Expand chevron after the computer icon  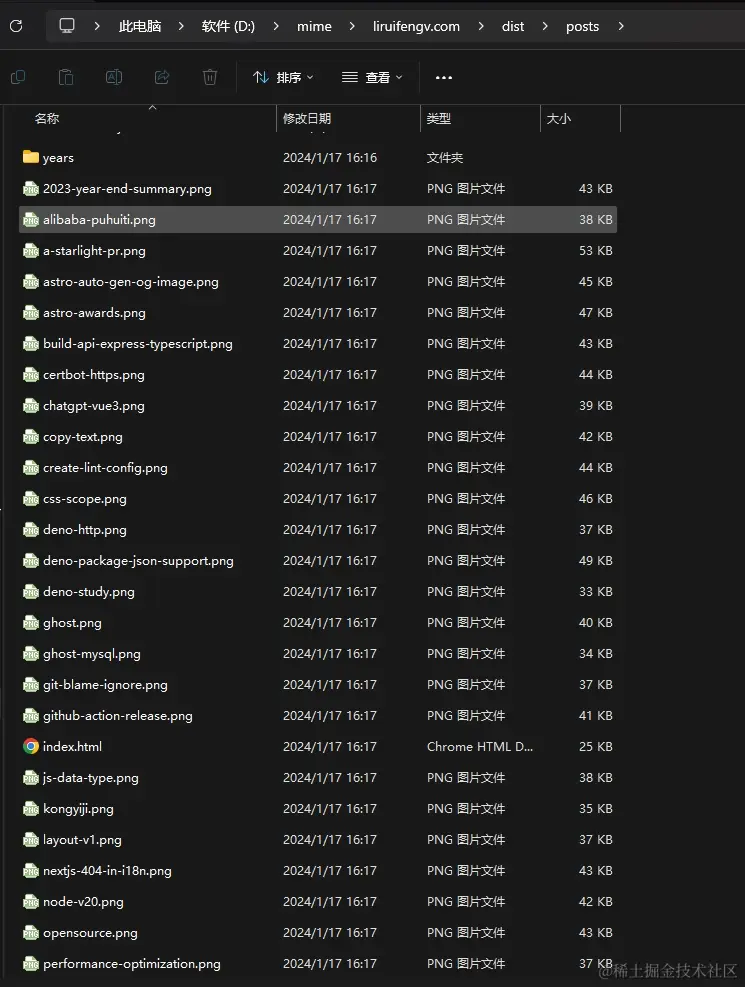tap(97, 26)
